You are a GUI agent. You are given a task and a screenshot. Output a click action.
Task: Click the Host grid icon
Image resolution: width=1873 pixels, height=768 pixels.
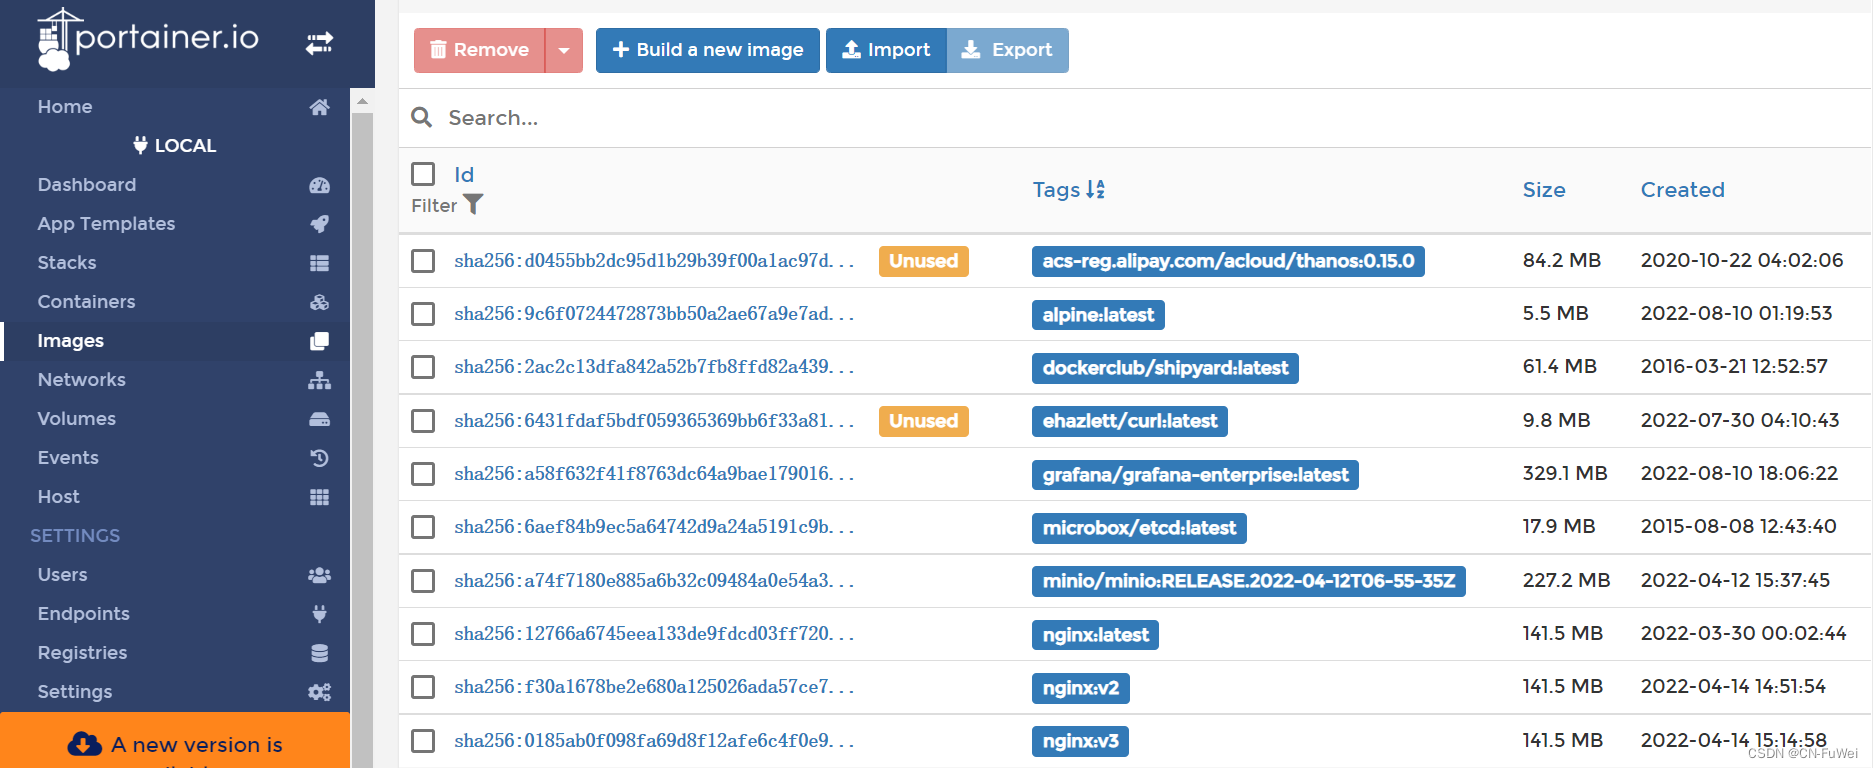click(319, 497)
